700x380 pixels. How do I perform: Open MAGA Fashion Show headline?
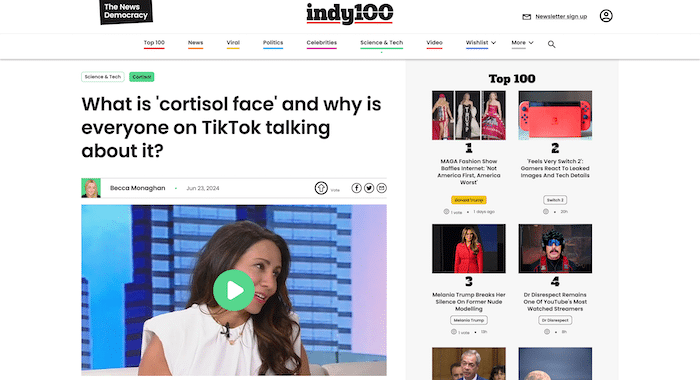tap(469, 172)
